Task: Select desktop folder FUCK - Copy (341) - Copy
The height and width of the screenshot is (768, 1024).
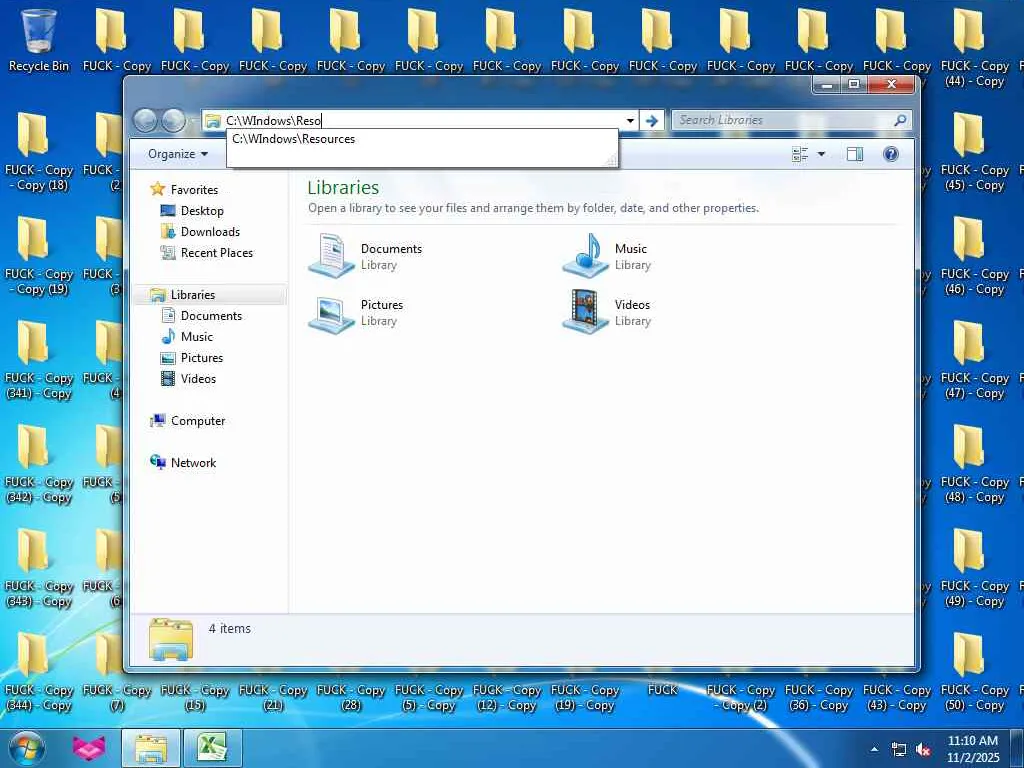Action: tap(39, 360)
